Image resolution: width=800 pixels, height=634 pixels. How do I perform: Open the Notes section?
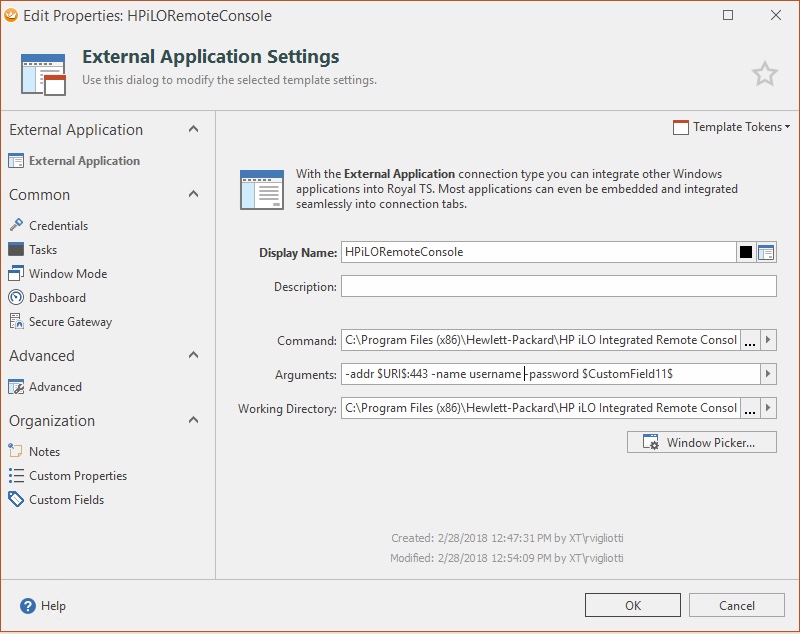coord(44,452)
